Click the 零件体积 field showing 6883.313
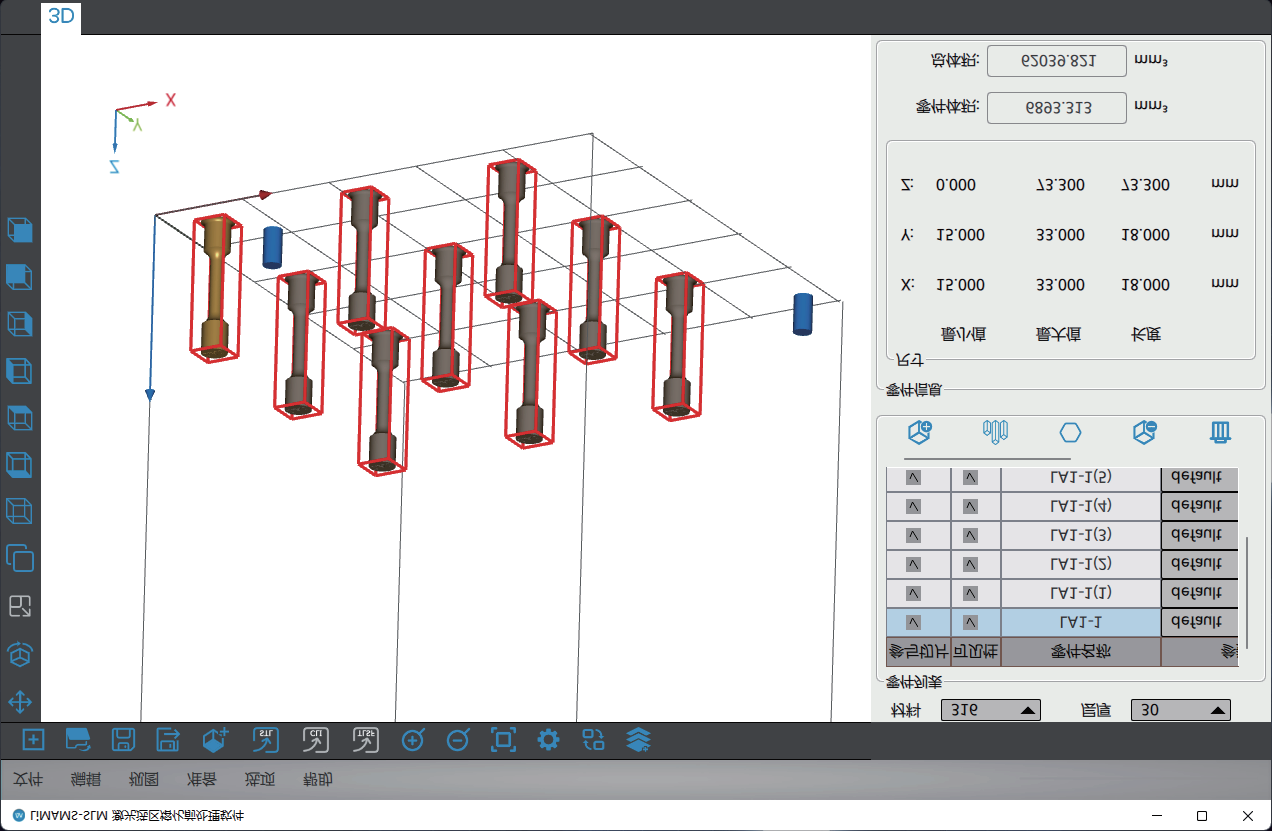Screen dimensions: 1272x831 pos(1057,108)
